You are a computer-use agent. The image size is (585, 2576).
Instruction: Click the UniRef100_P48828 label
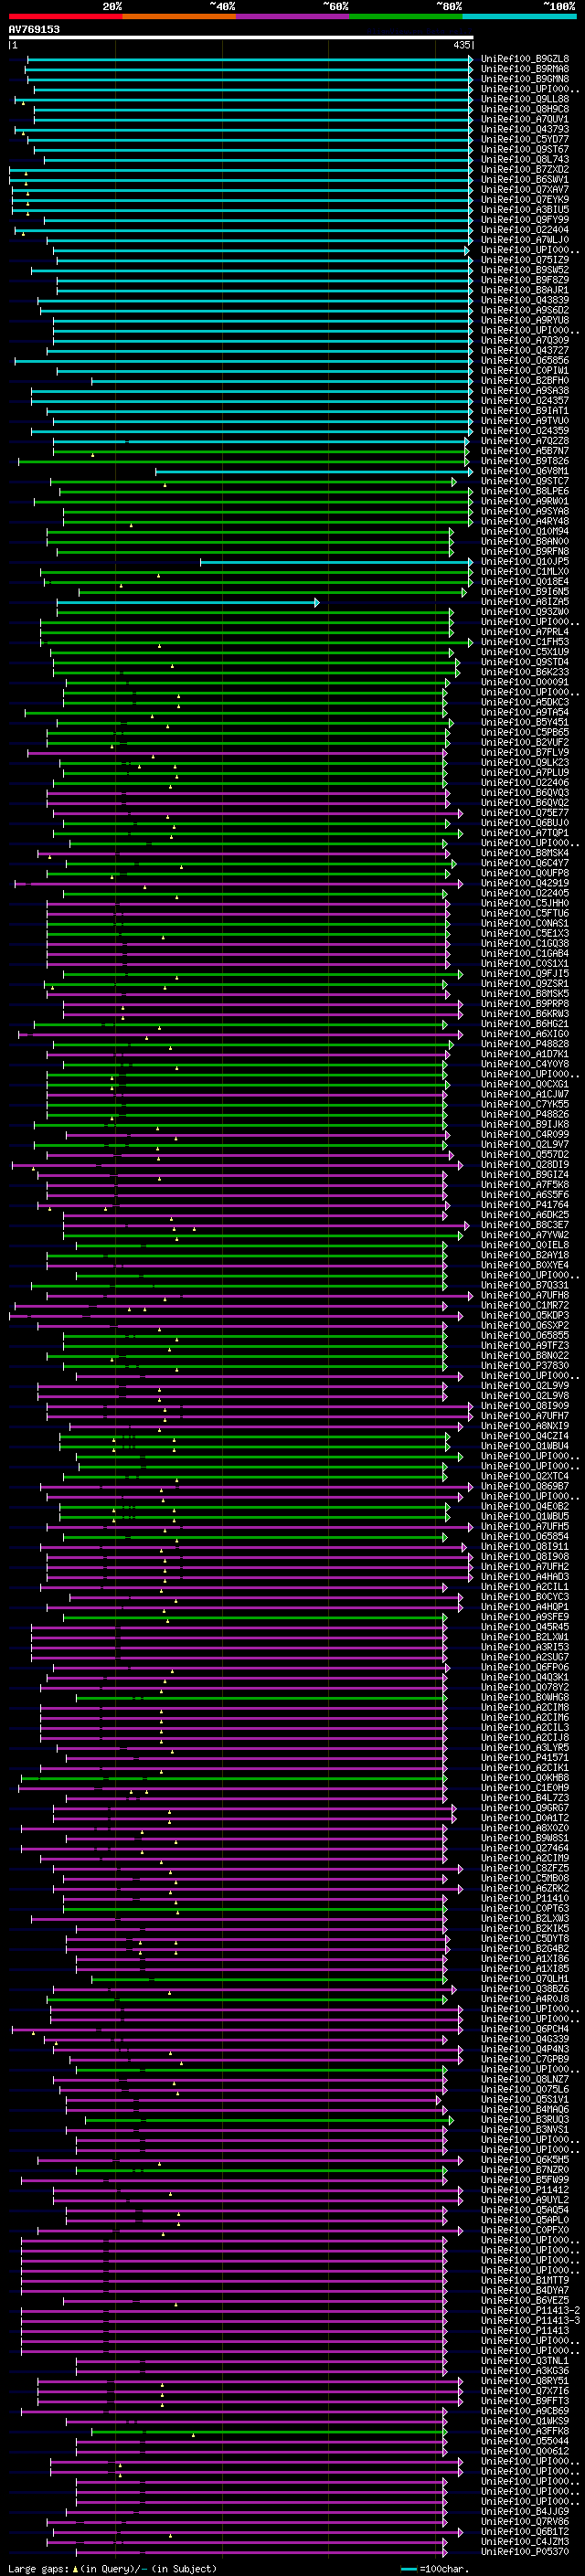(525, 1044)
